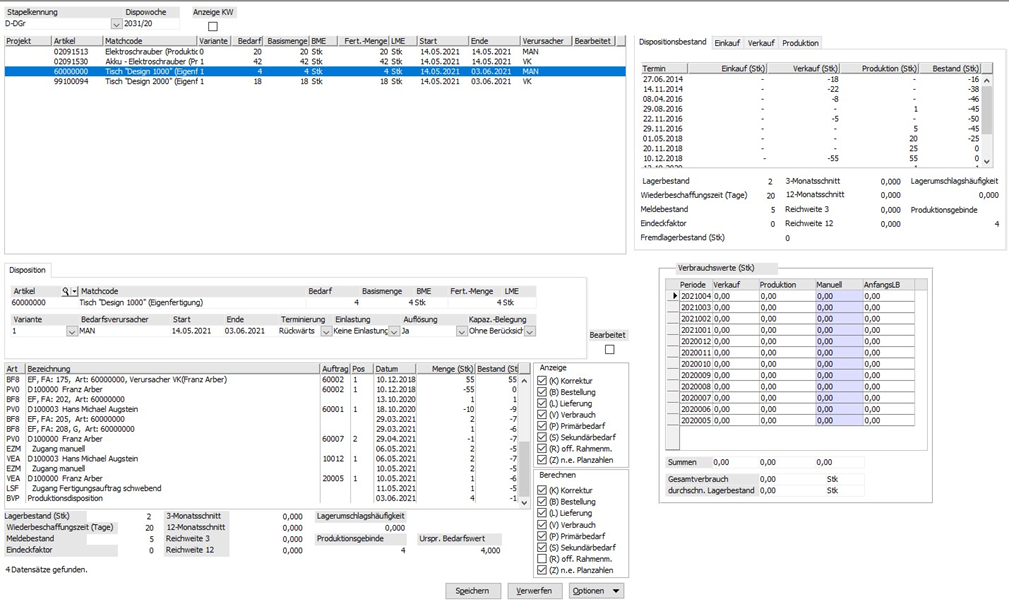Screen dimensions: 1009x602
Task: Select the Akku - Elektroschrauber row
Action: coord(150,61)
